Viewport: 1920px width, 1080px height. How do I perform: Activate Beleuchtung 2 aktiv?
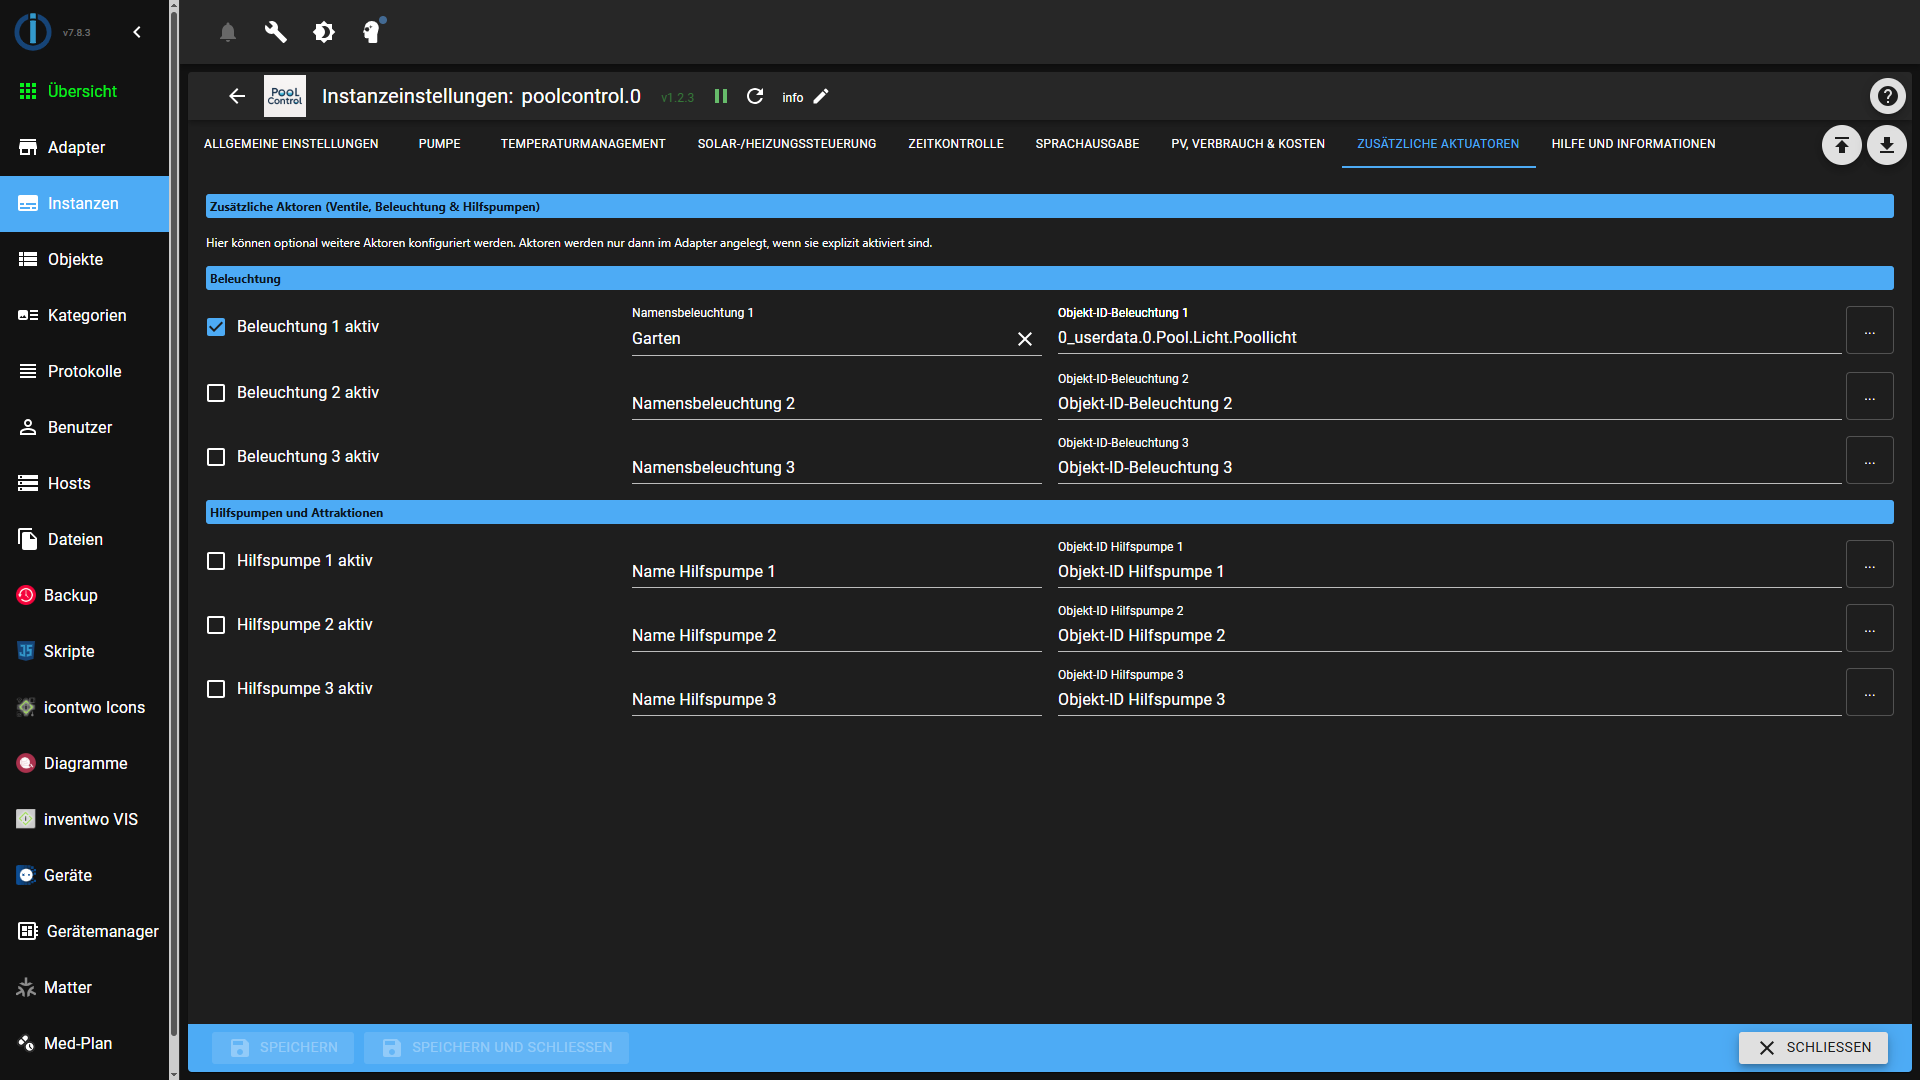click(215, 393)
